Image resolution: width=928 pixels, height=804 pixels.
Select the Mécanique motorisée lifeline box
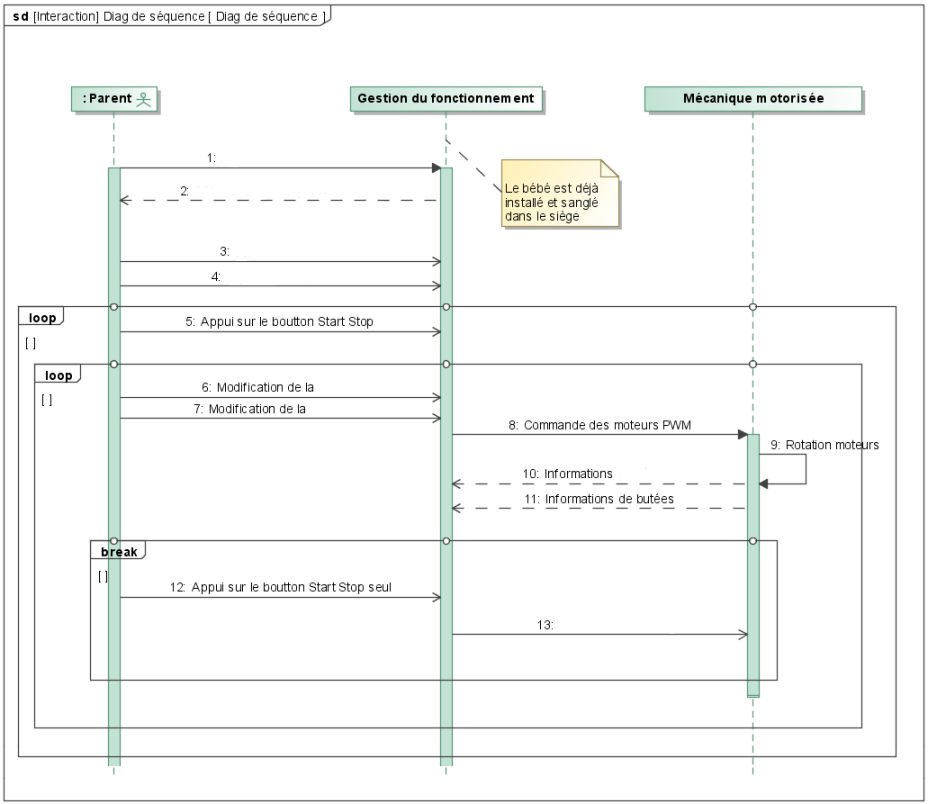pyautogui.click(x=753, y=99)
